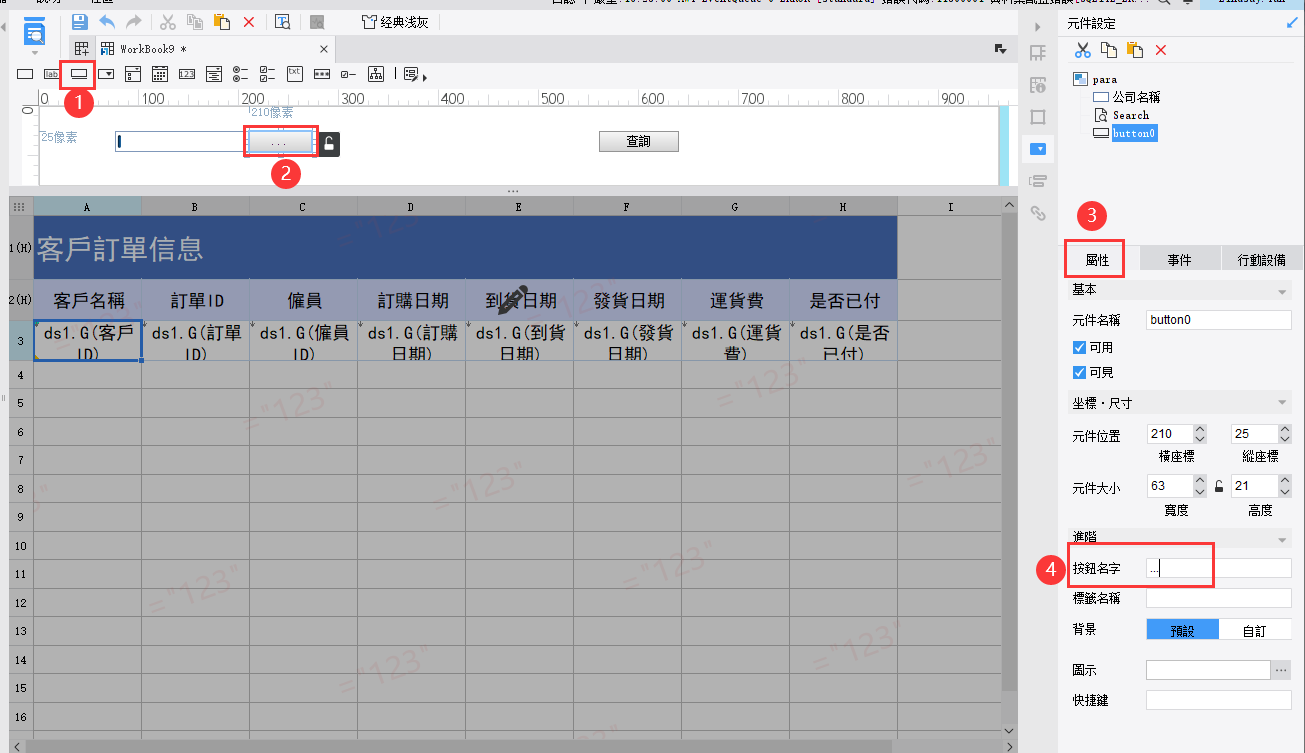This screenshot has height=753, width=1305.
Task: Select the date calendar widget icon
Action: pyautogui.click(x=160, y=73)
